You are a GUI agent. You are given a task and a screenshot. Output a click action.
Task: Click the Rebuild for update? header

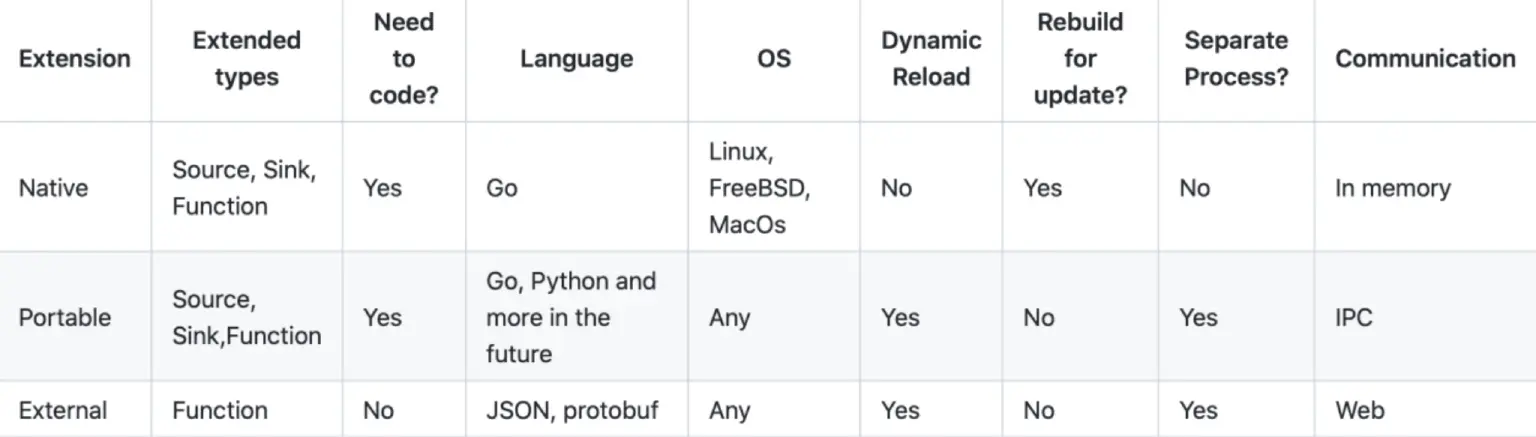[x=1080, y=59]
